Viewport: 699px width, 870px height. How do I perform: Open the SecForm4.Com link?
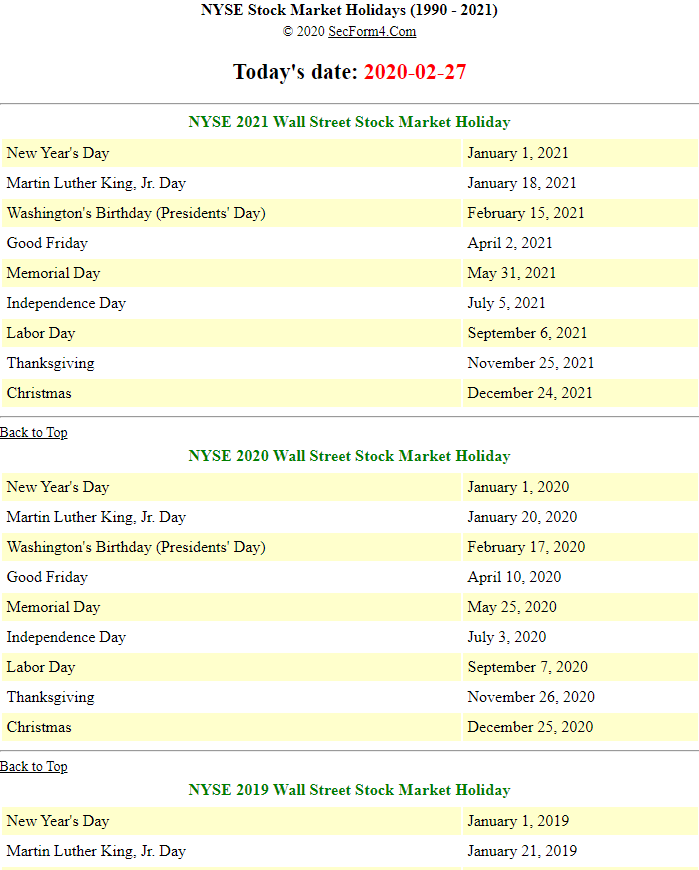click(x=372, y=32)
